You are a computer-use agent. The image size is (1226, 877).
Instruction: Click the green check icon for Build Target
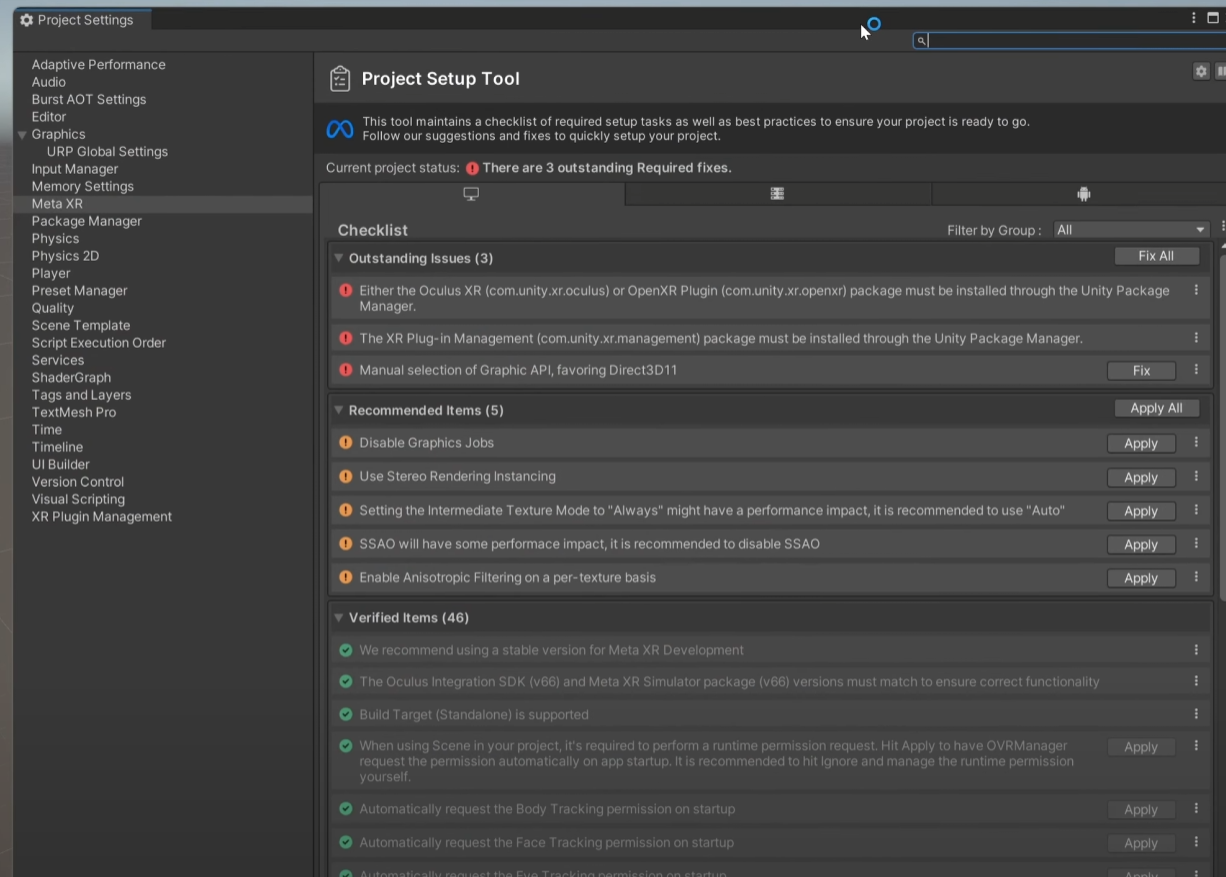click(x=346, y=715)
